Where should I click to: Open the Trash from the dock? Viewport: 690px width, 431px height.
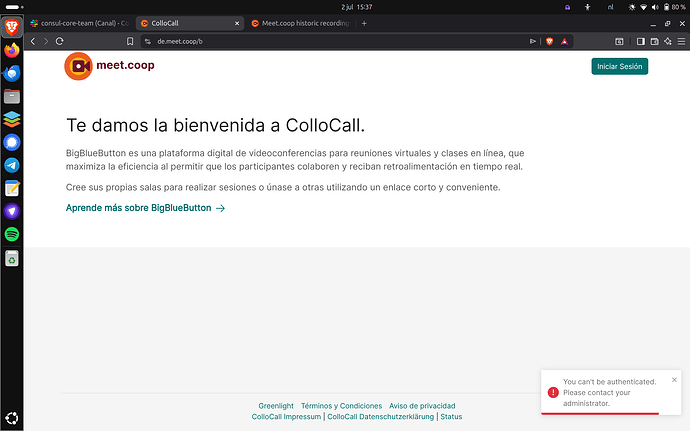click(x=12, y=258)
